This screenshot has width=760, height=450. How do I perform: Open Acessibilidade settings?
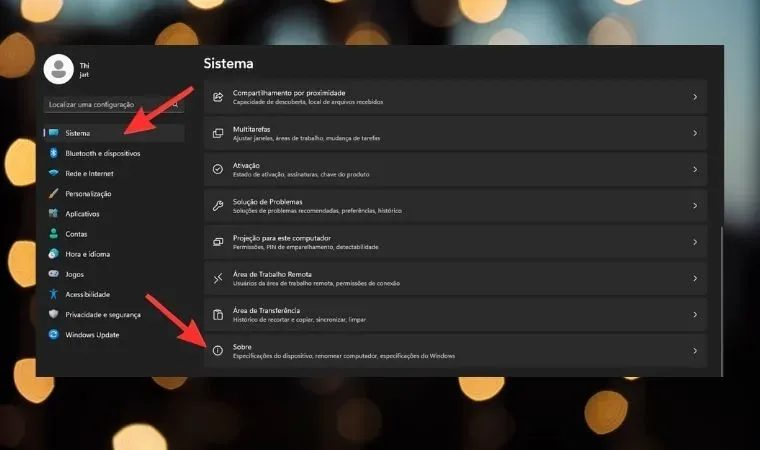click(x=114, y=294)
